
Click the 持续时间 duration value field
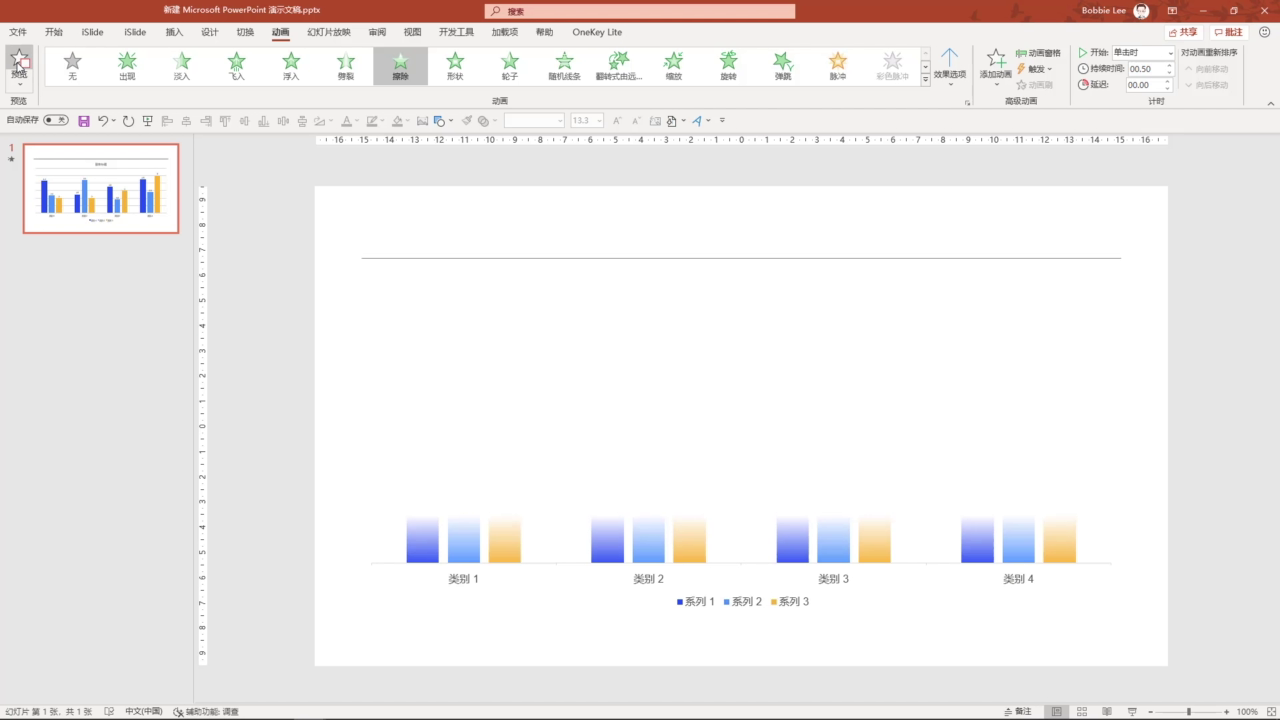(x=1146, y=69)
